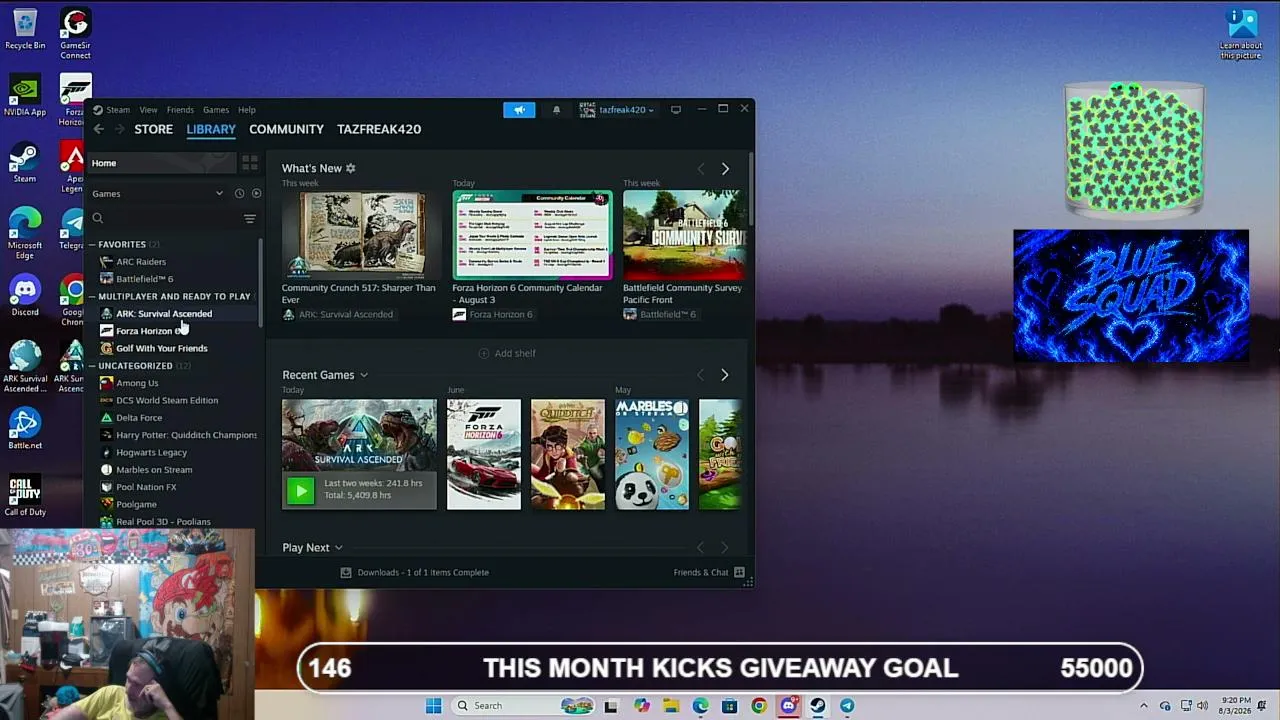Select Hogwarts Legacy in game list
Image resolution: width=1280 pixels, height=720 pixels.
coord(152,452)
